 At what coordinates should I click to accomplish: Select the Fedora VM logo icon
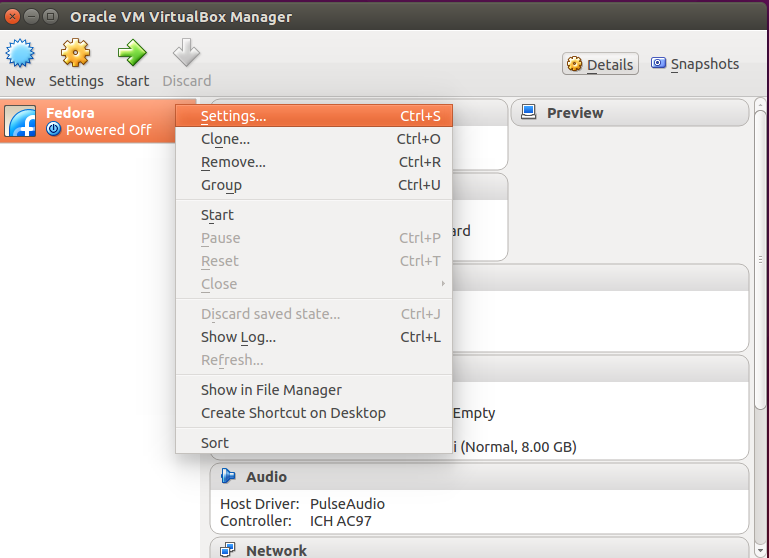point(20,121)
